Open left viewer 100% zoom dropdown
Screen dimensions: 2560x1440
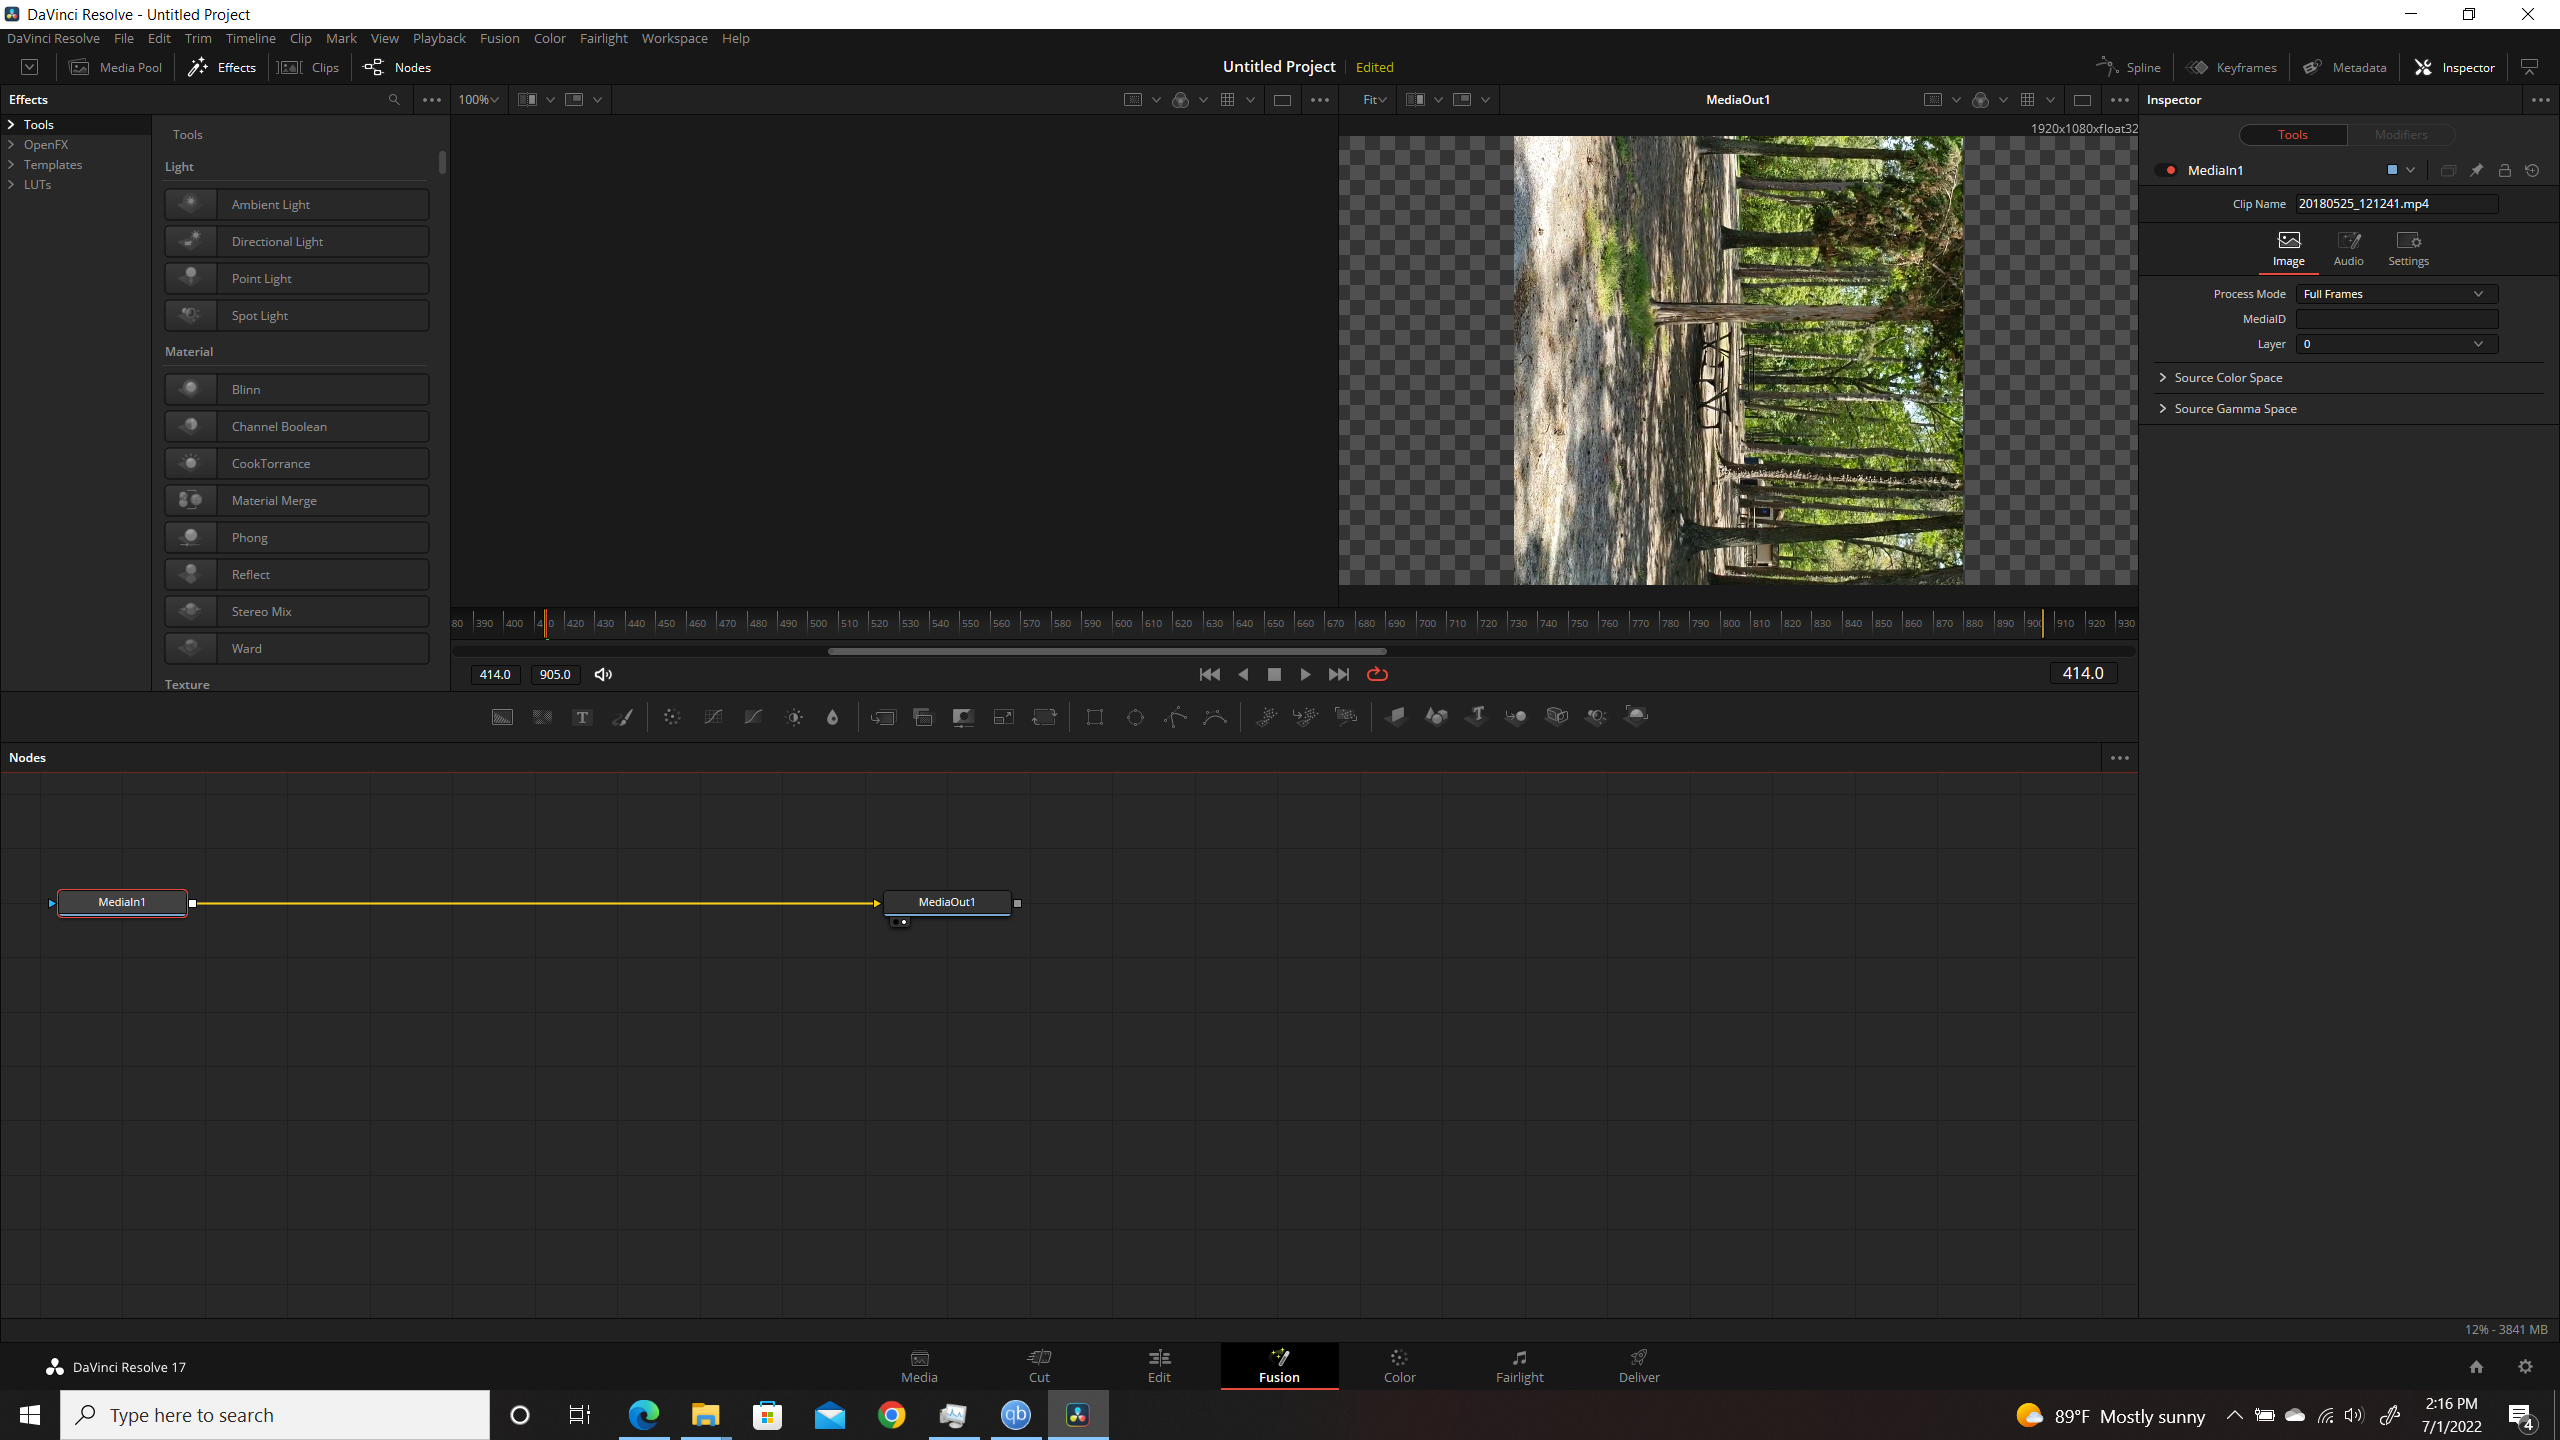[x=478, y=99]
